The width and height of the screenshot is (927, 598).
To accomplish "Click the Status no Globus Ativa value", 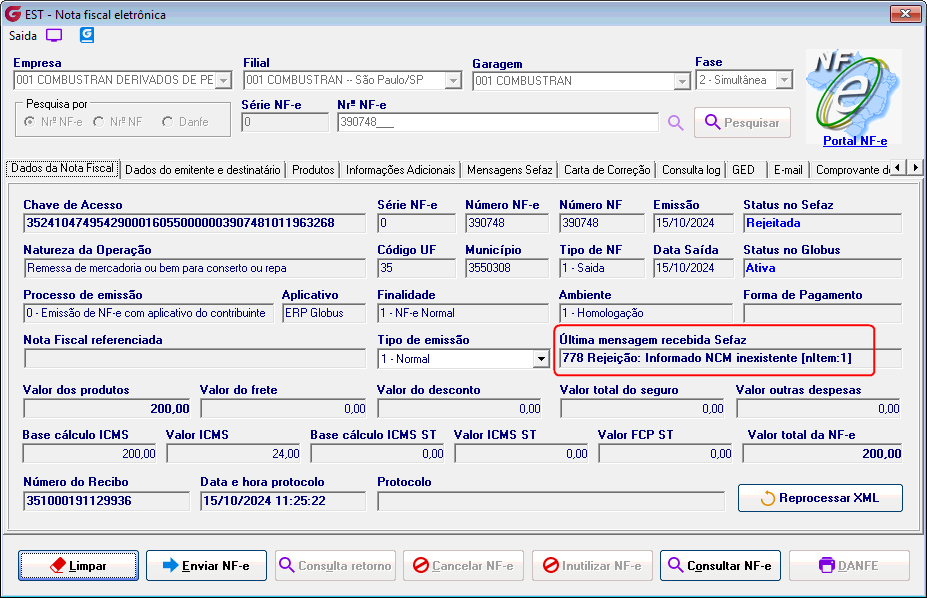I will (822, 268).
